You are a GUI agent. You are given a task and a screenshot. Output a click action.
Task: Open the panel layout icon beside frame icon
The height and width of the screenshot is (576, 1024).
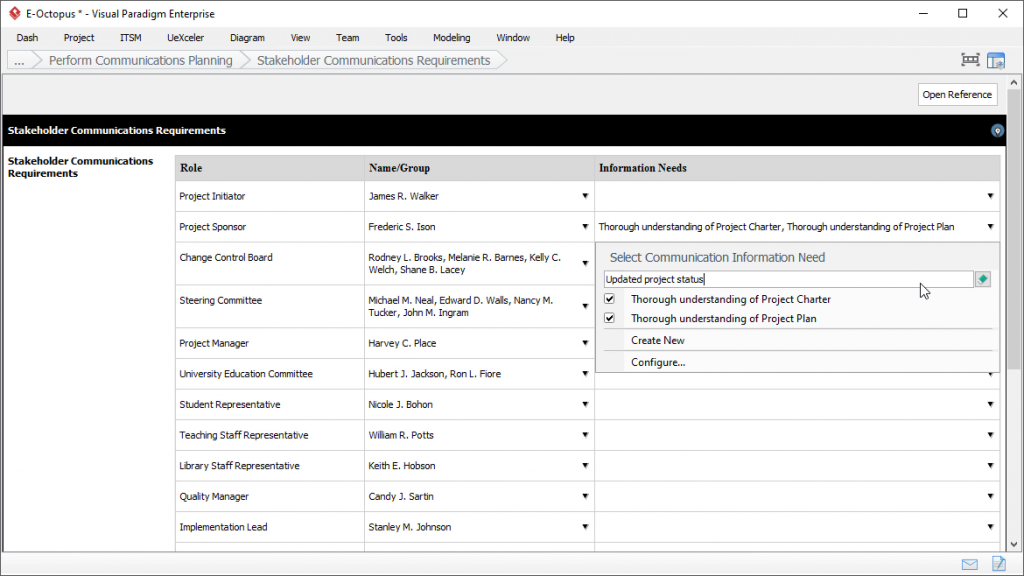tap(995, 60)
